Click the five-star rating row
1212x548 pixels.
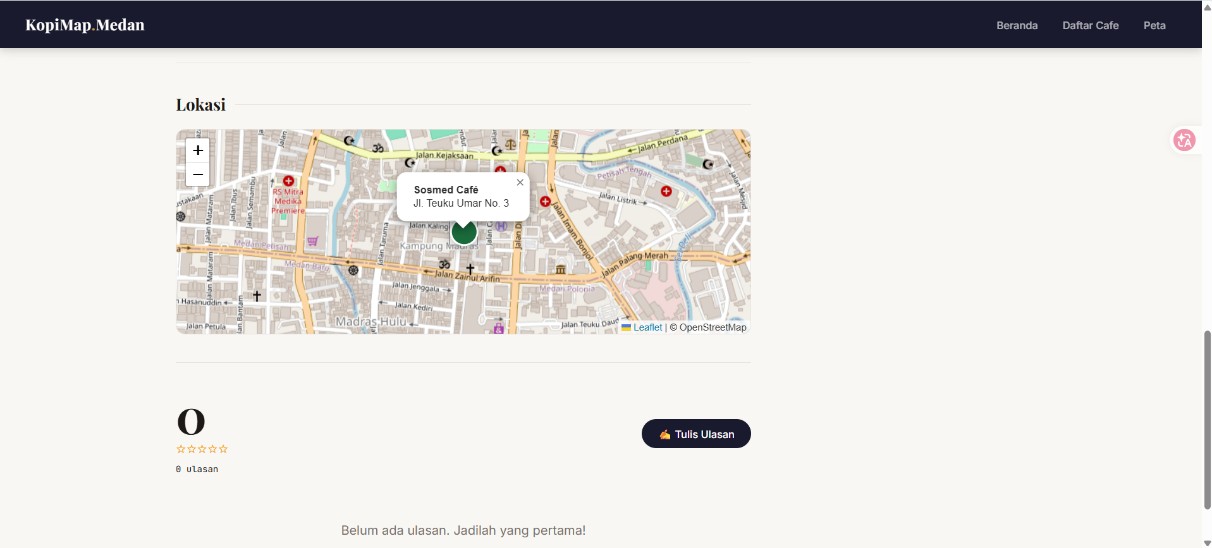coord(202,449)
